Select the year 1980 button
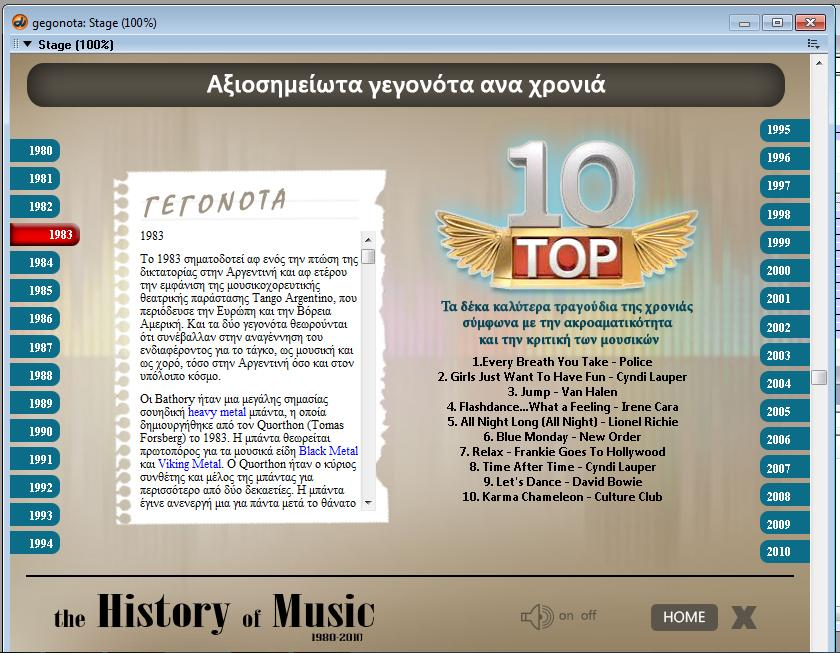This screenshot has width=840, height=653. point(35,151)
